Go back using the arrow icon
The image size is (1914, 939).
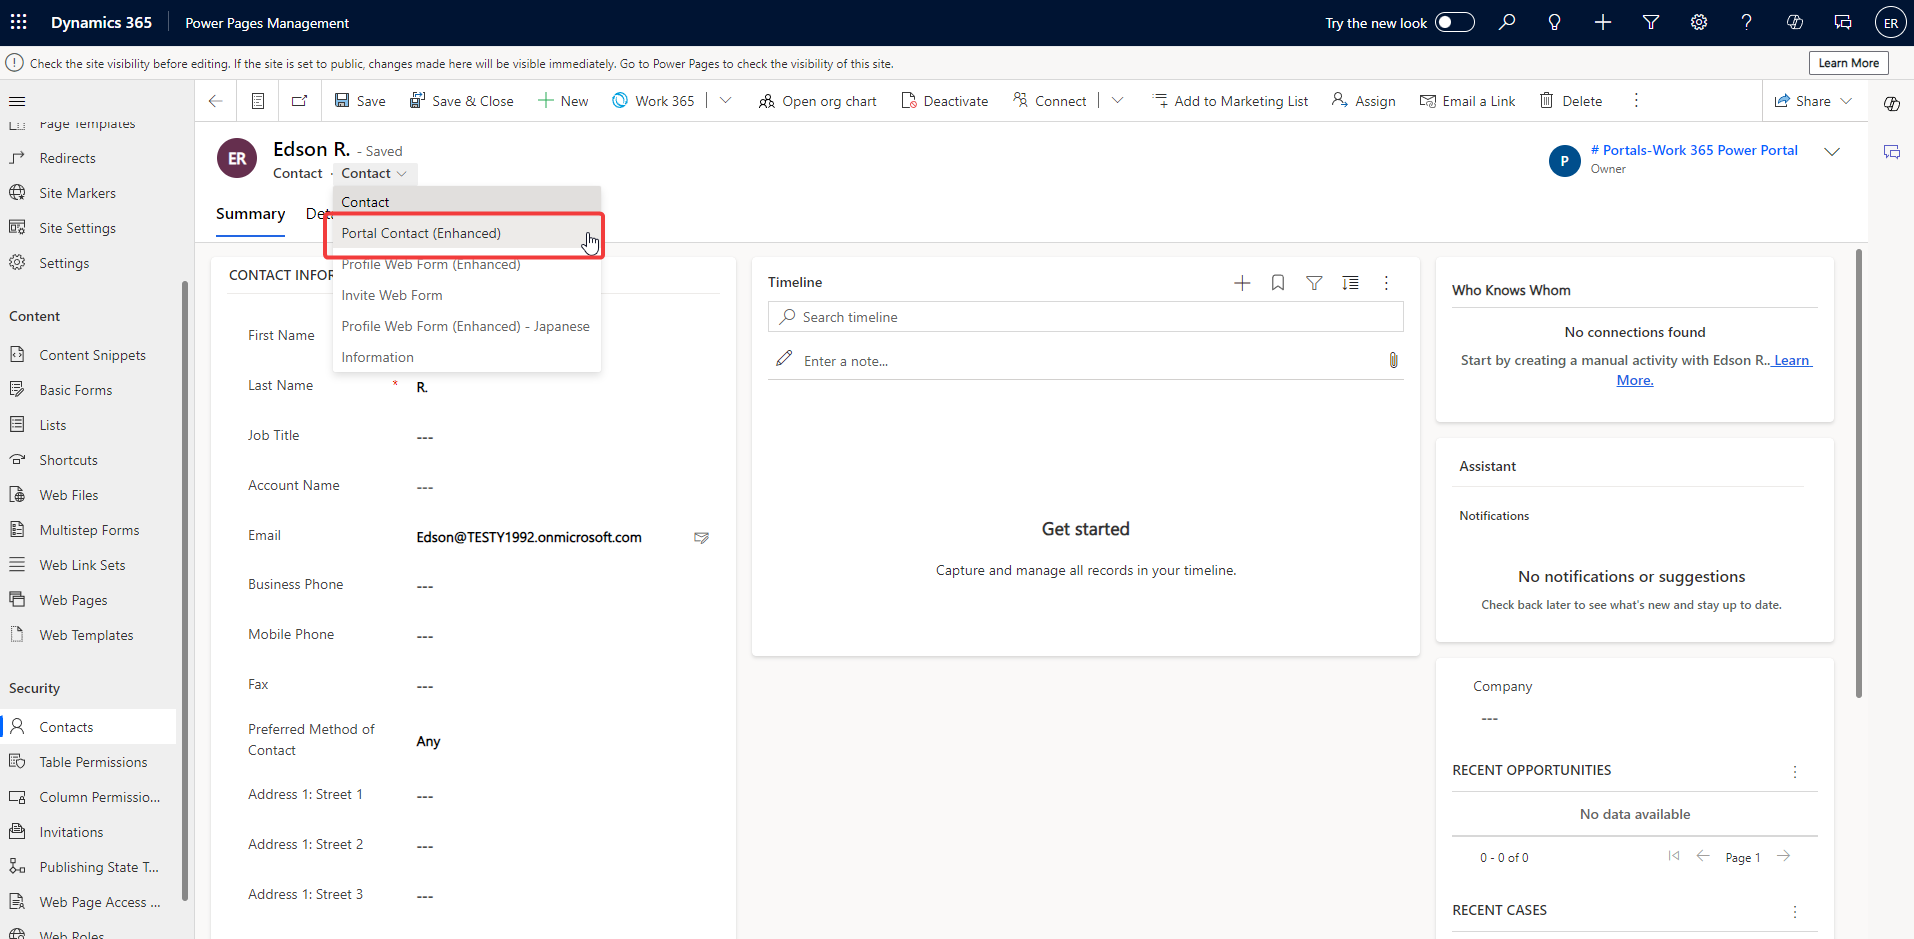(215, 101)
